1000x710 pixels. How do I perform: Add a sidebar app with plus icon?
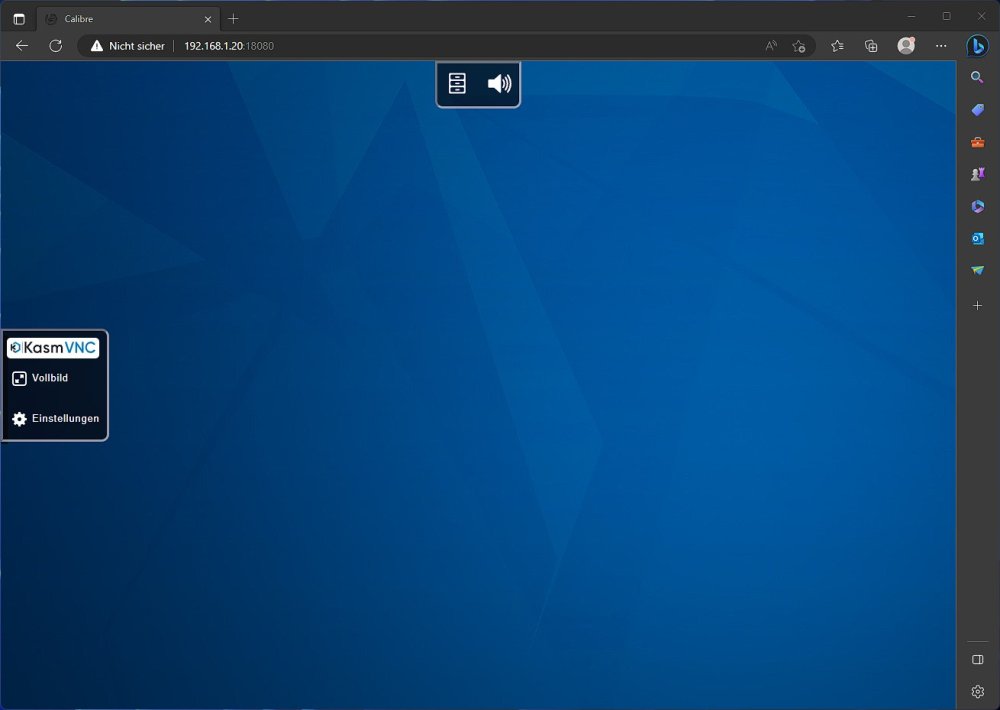point(978,306)
